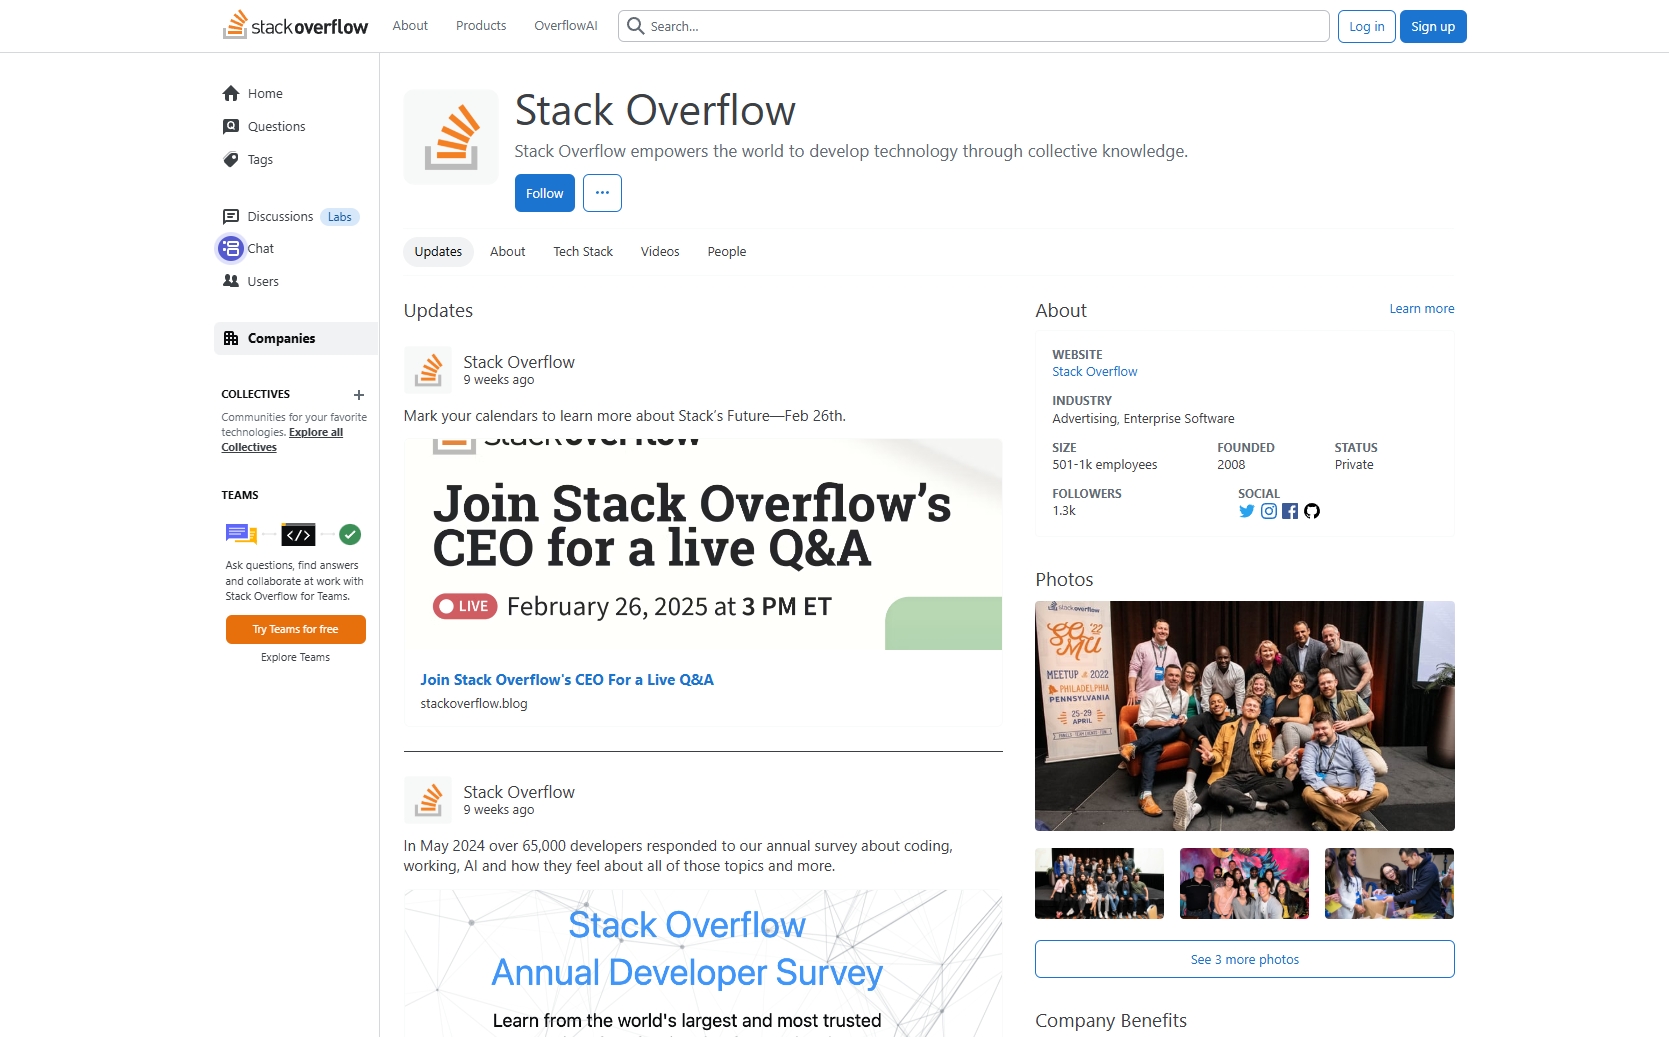1669x1037 pixels.
Task: Click Try Teams for free button
Action: (x=295, y=629)
